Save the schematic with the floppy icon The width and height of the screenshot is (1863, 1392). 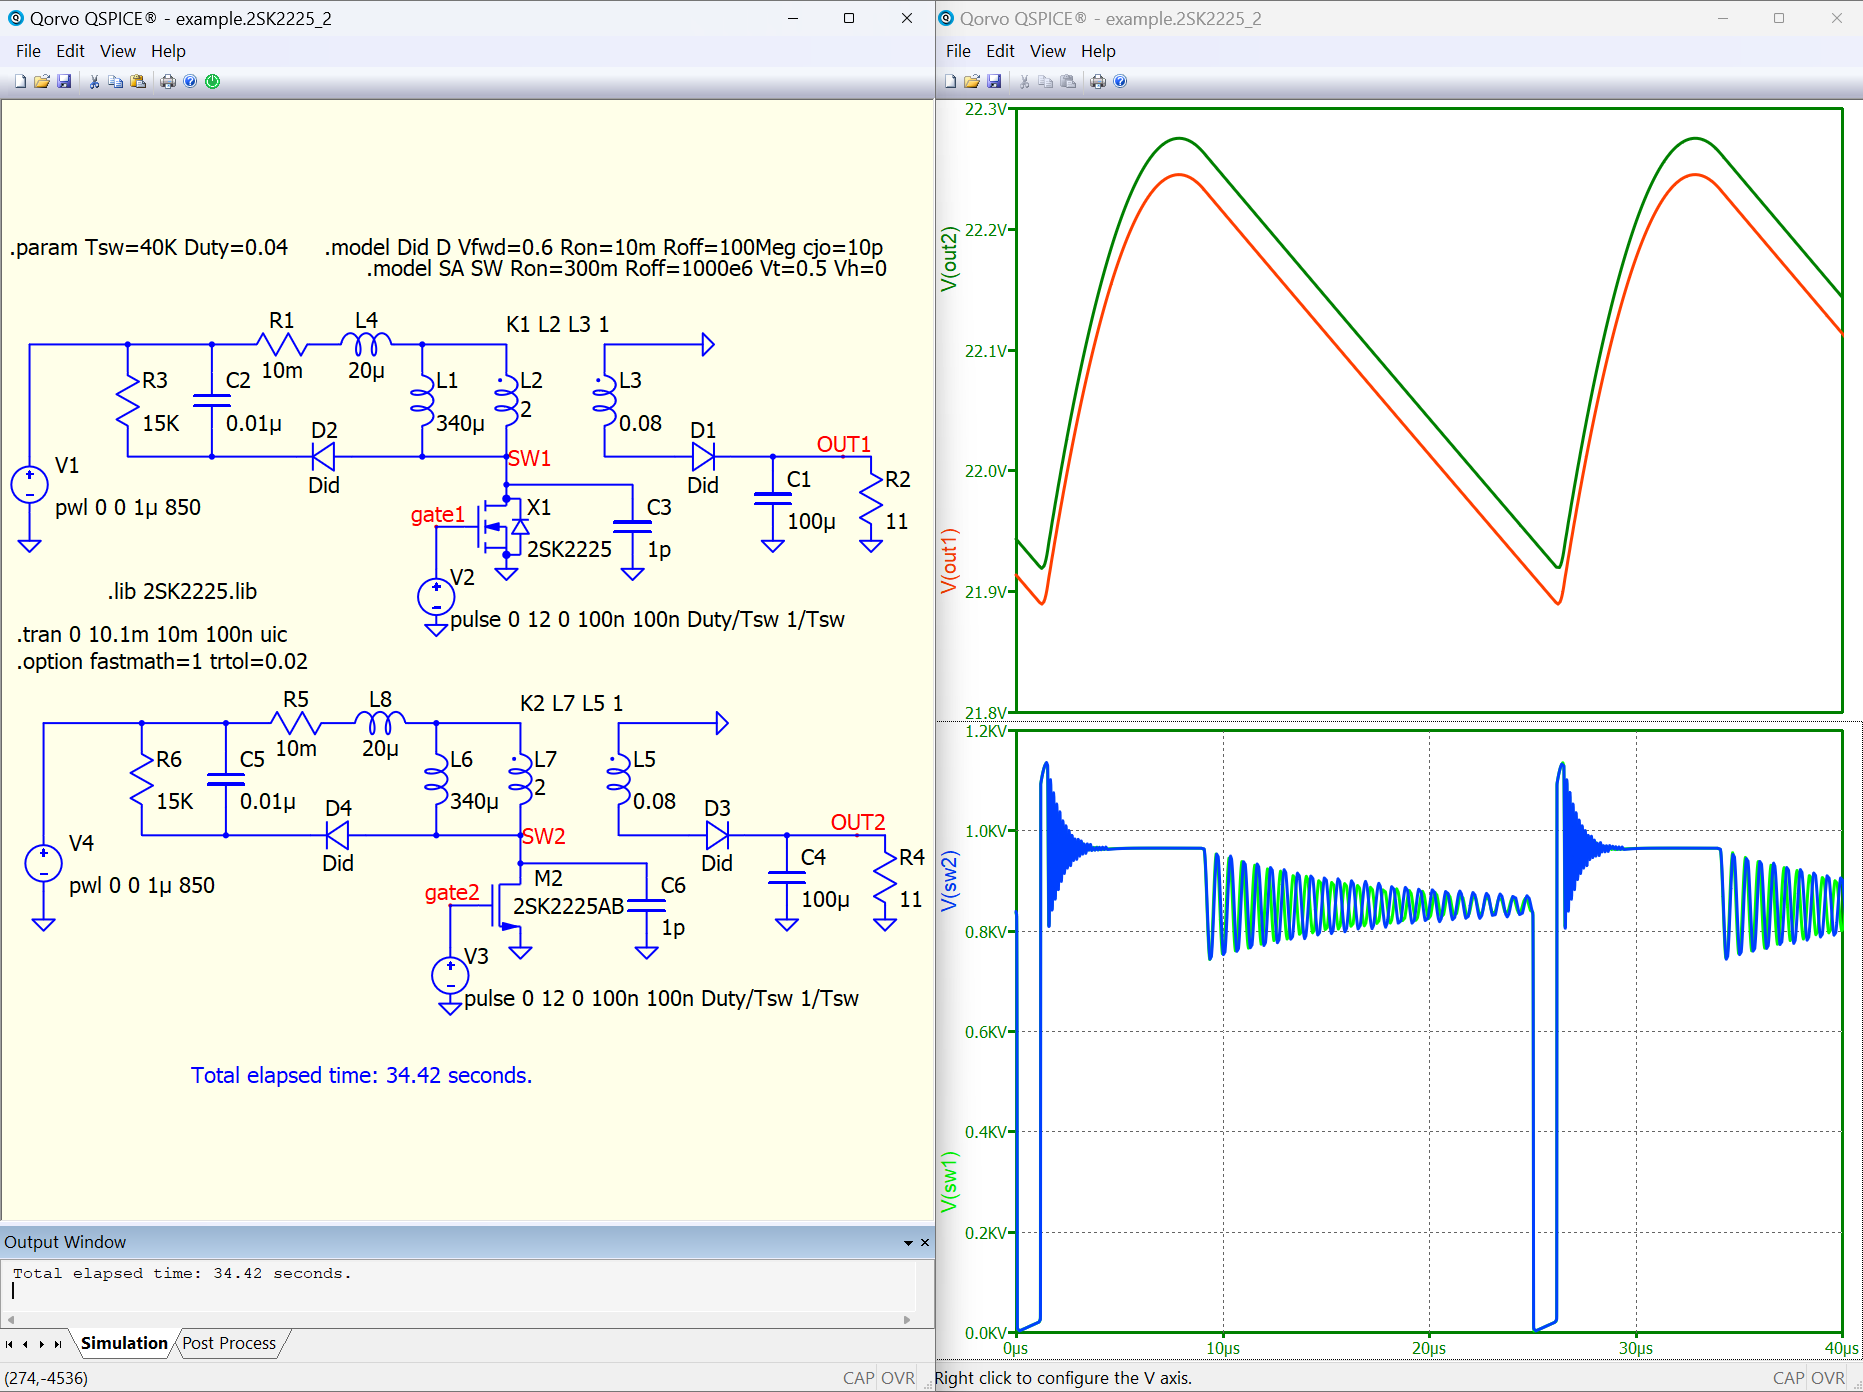click(x=64, y=82)
